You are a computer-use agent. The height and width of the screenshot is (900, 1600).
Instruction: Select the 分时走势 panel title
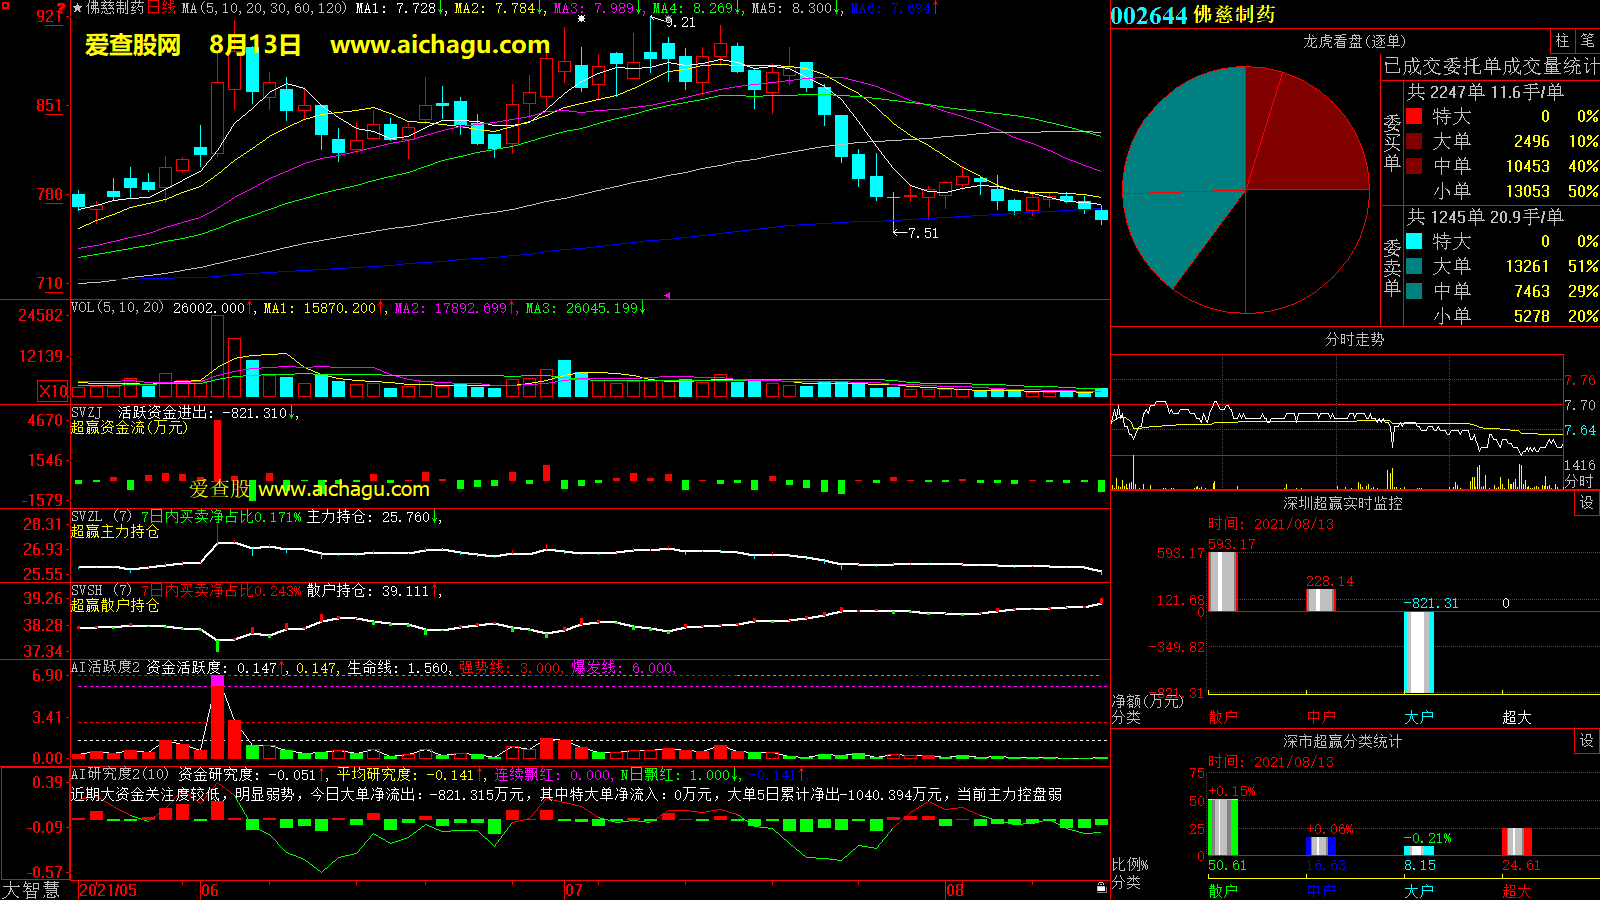tap(1354, 340)
